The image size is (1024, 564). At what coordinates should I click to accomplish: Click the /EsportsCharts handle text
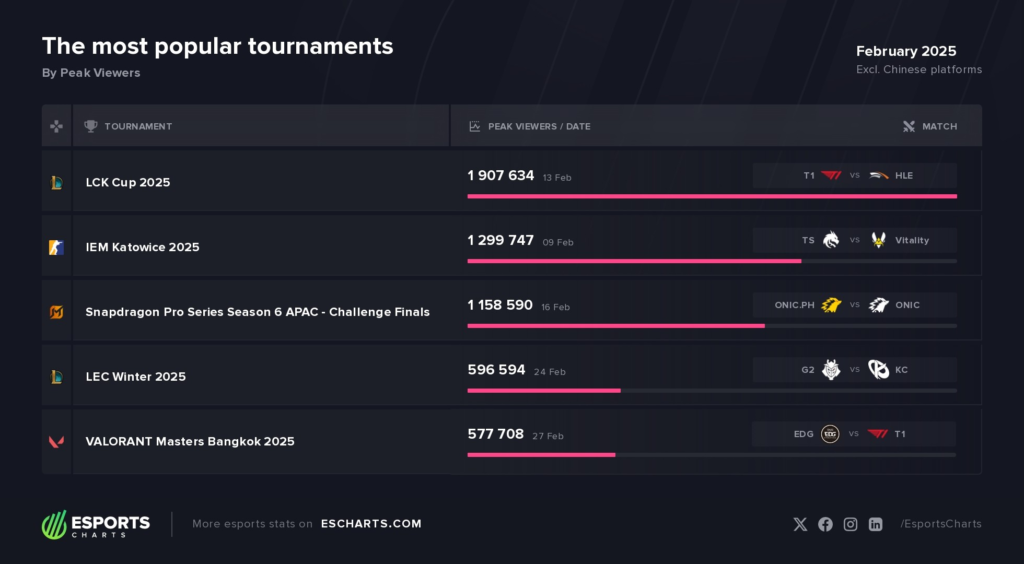pyautogui.click(x=940, y=524)
